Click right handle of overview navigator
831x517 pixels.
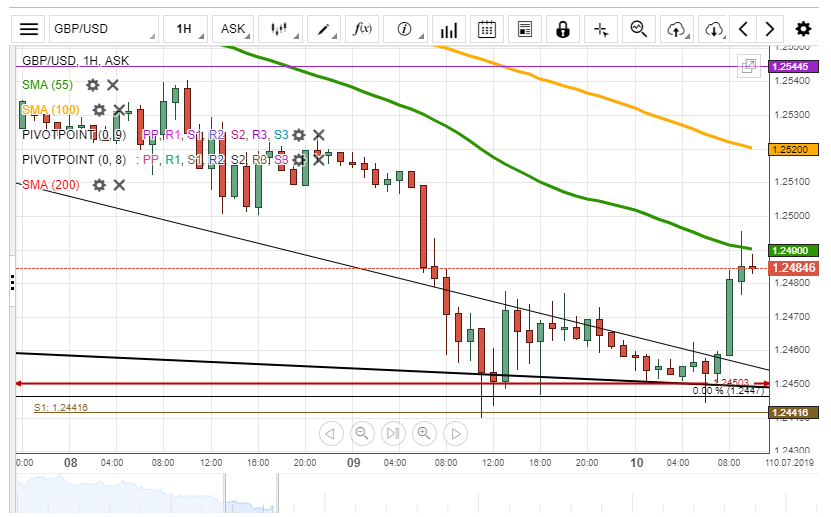277,493
